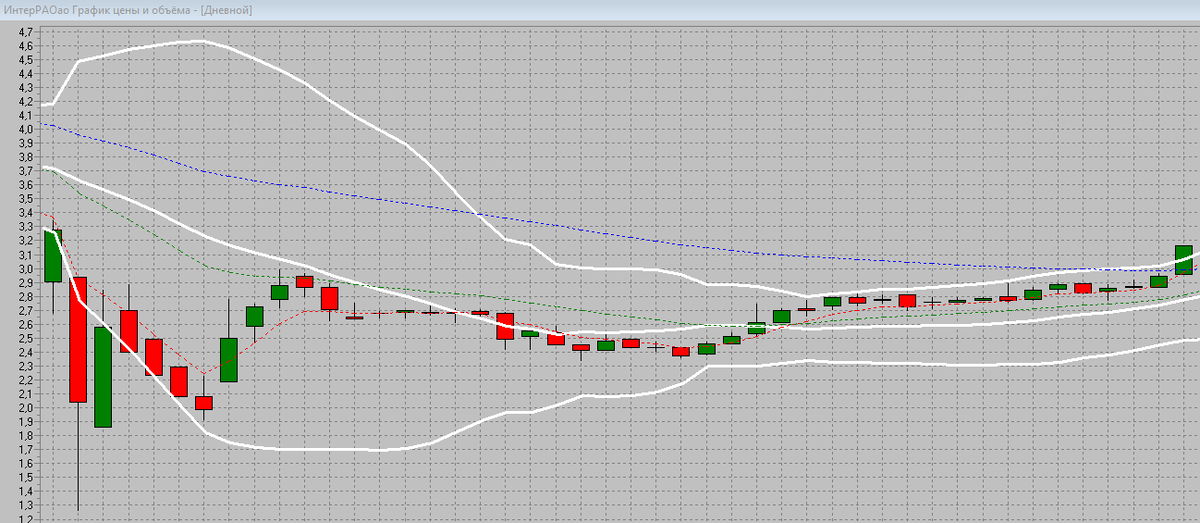Image resolution: width=1200 pixels, height=523 pixels.
Task: Click the 2,0 price axis label
Action: (26, 408)
